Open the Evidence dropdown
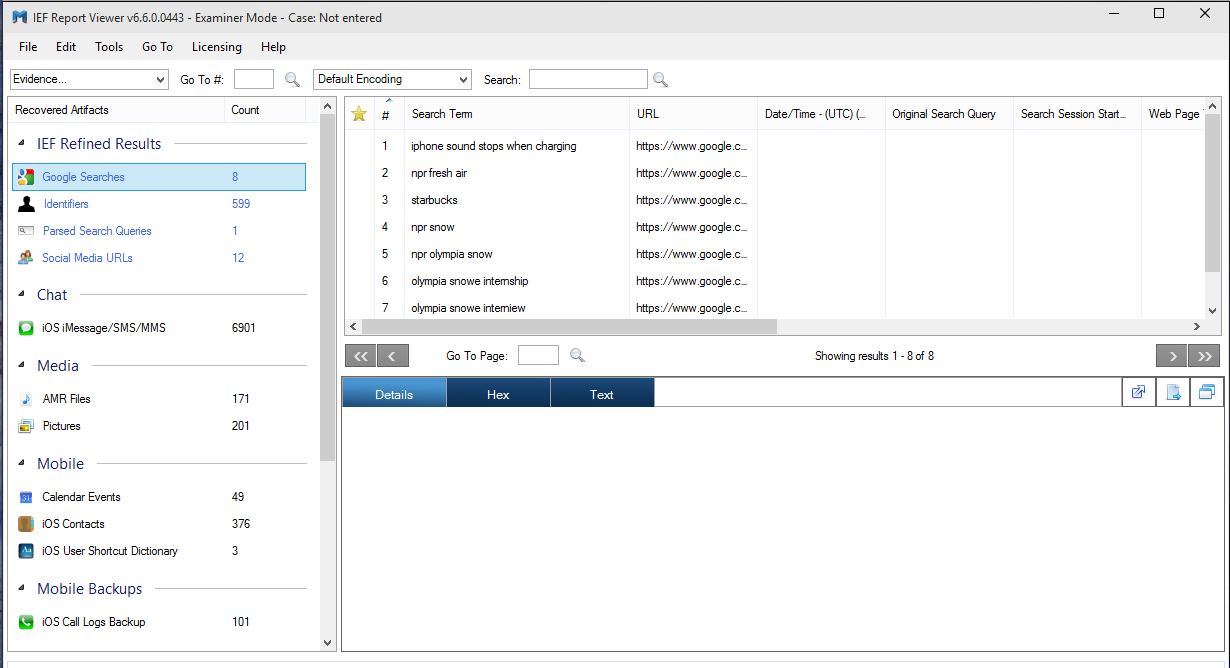1230x668 pixels. tap(161, 80)
